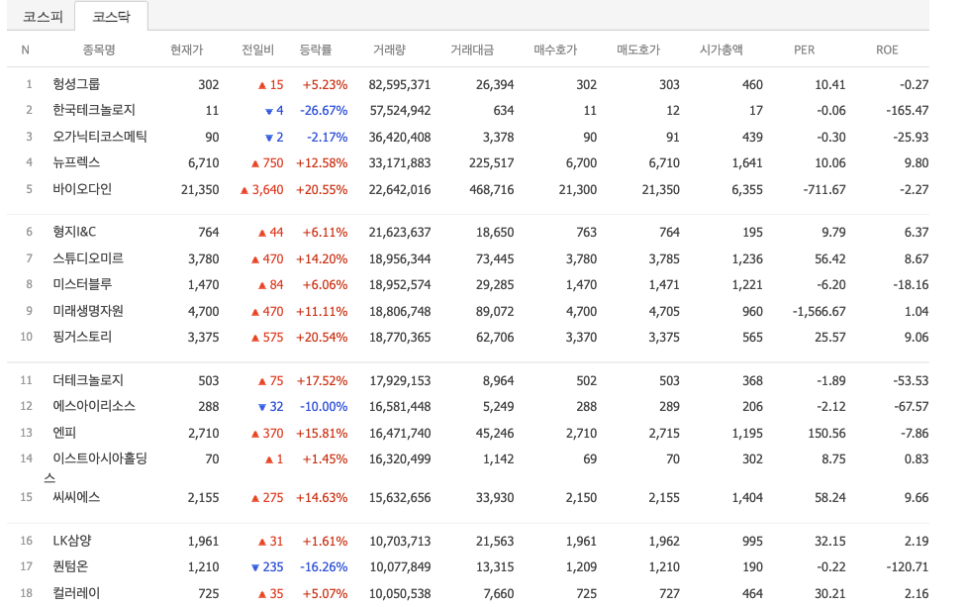Click the -26.67% change rate value
Screen dimensions: 966x607
[323, 111]
